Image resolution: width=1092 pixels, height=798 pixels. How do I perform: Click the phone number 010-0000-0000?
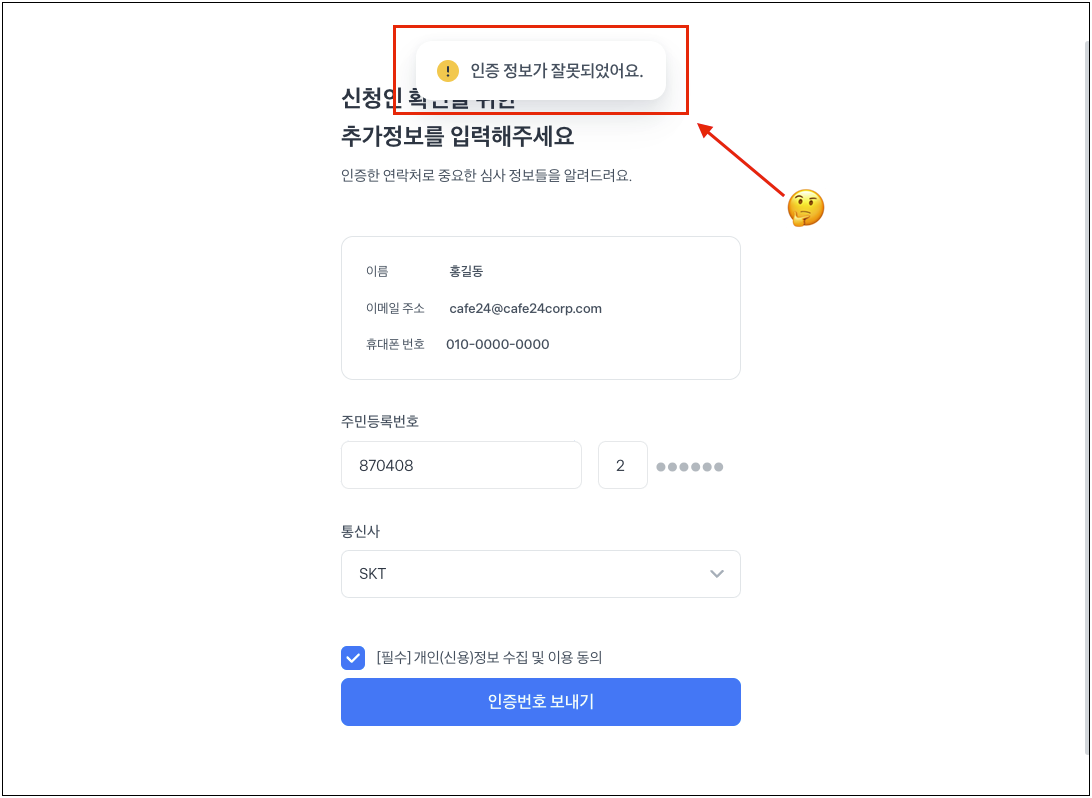coord(497,344)
